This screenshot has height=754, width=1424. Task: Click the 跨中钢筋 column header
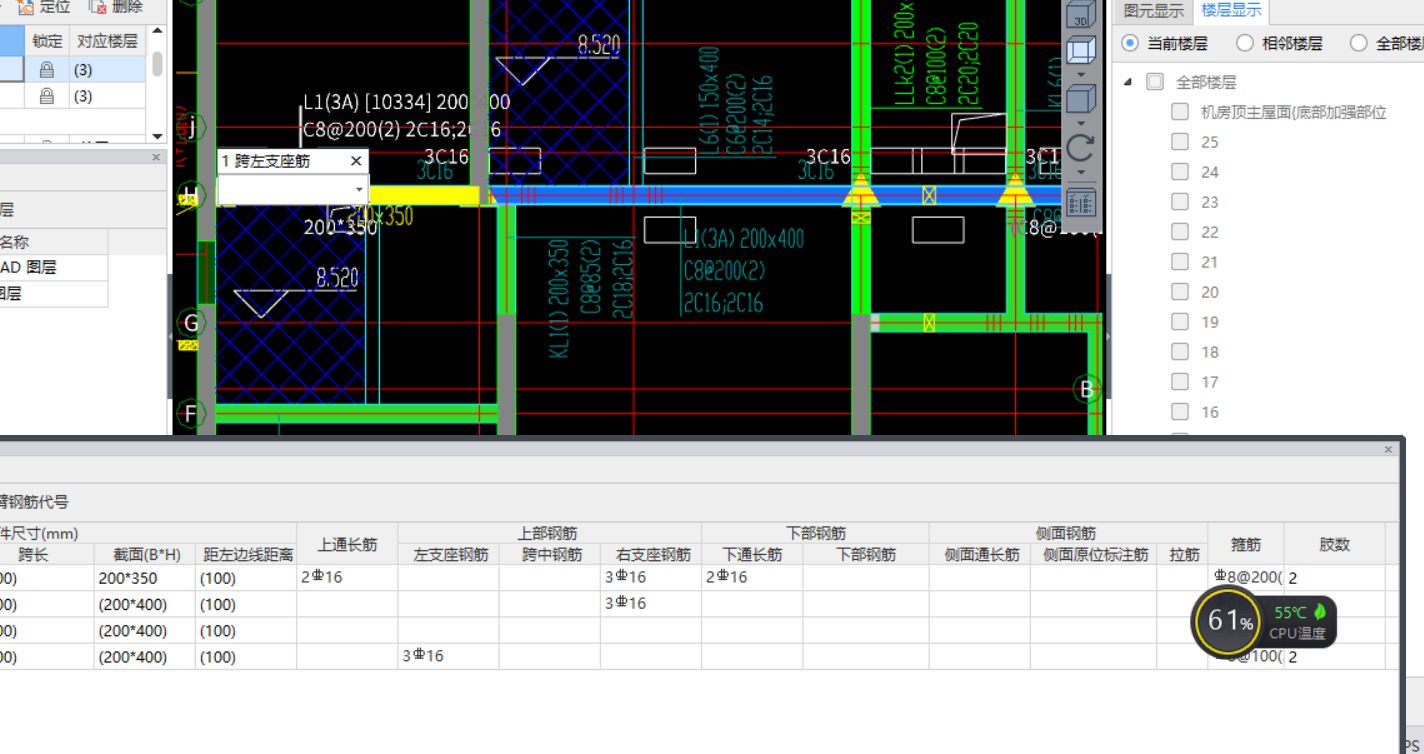pos(550,554)
